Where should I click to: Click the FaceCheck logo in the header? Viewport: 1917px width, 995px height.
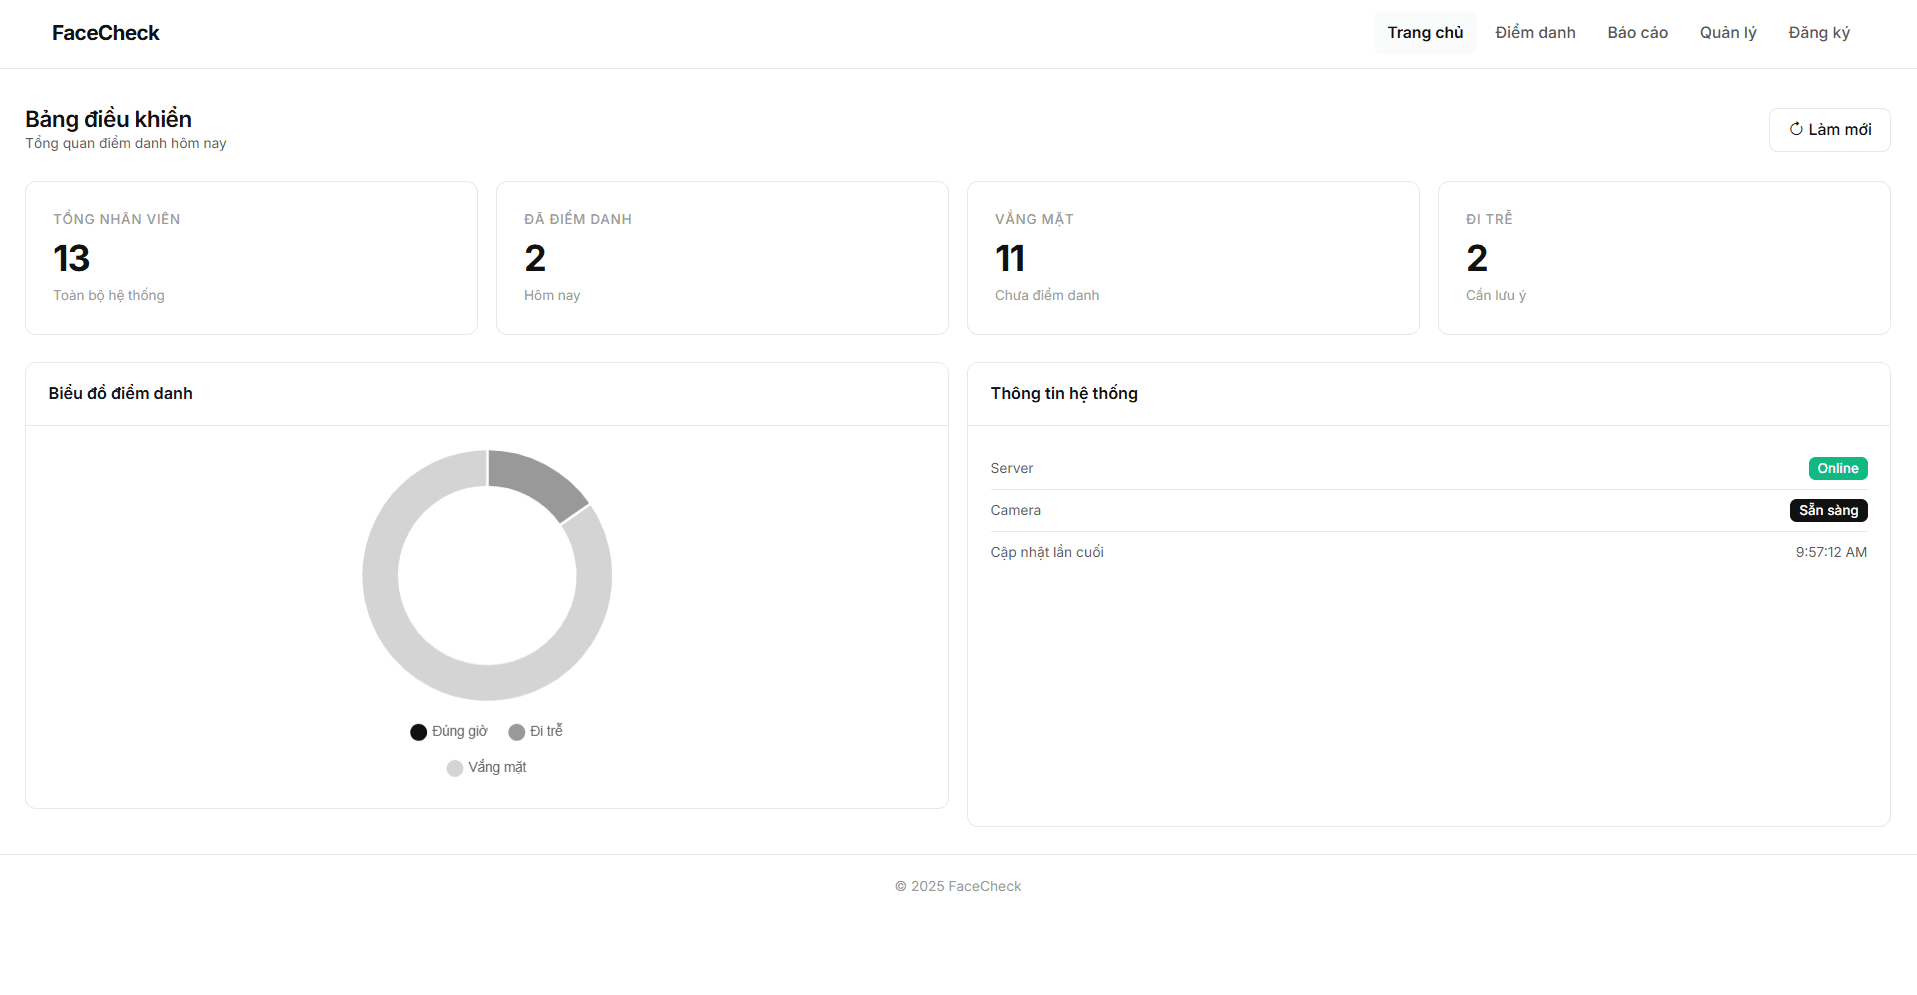105,33
